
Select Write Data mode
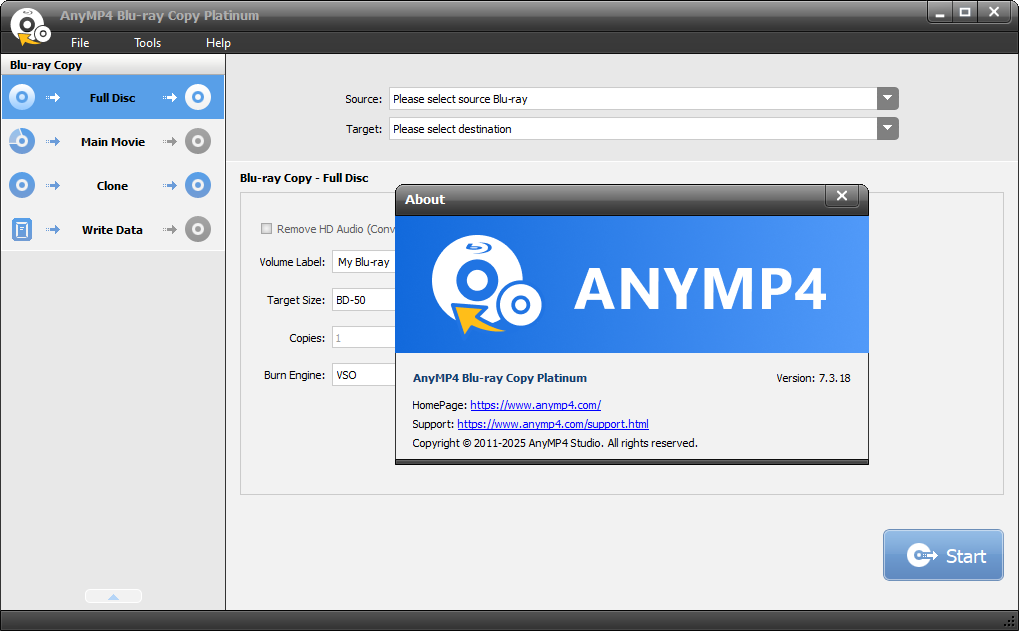(x=113, y=229)
